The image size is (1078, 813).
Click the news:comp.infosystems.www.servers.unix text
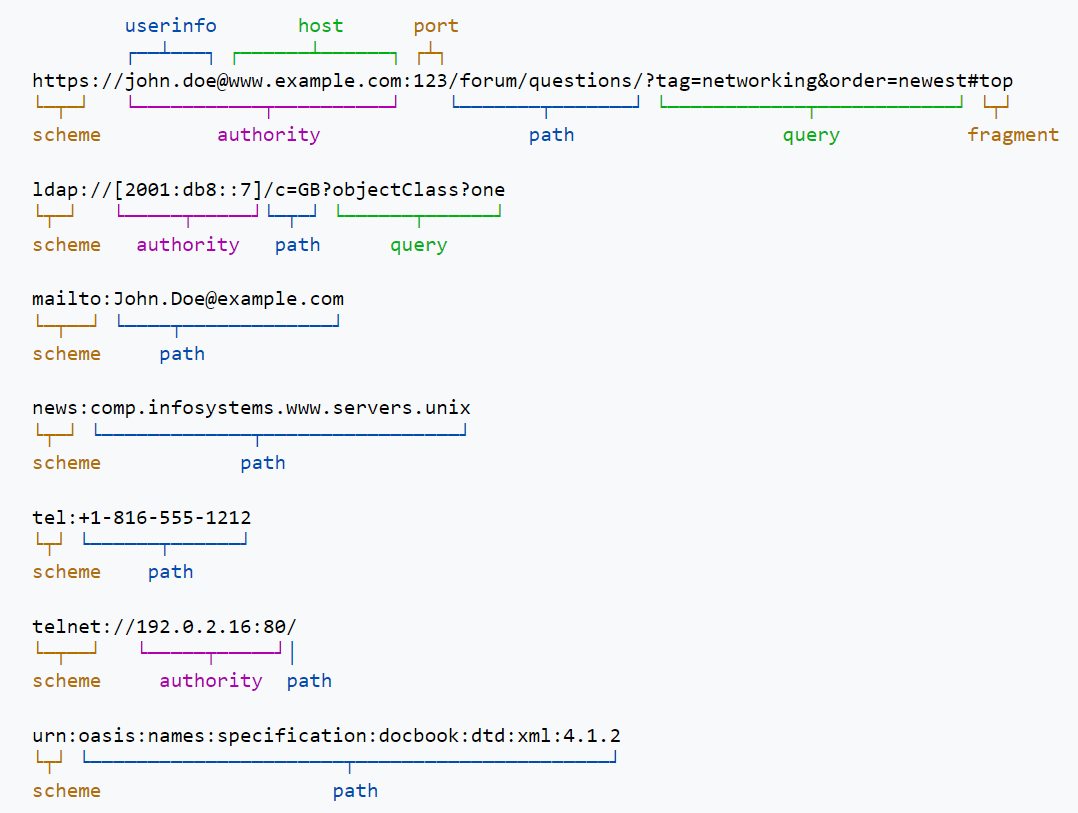pyautogui.click(x=251, y=408)
